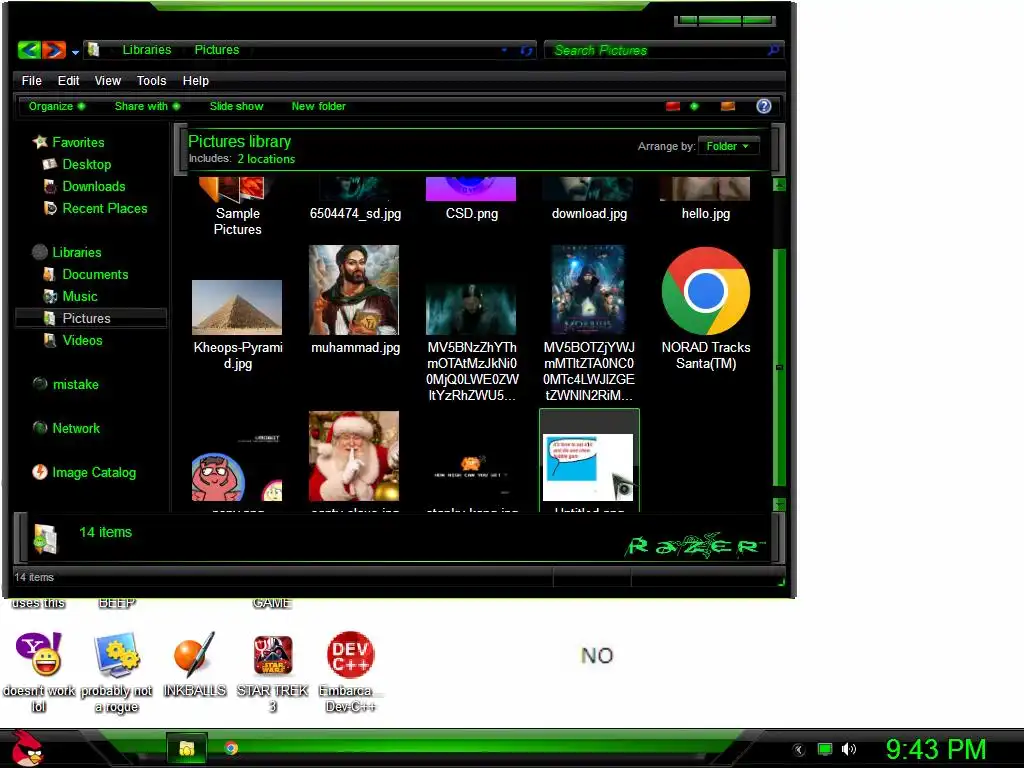
Task: Select NORAD Tracks Santa Chrome icon
Action: coord(705,291)
